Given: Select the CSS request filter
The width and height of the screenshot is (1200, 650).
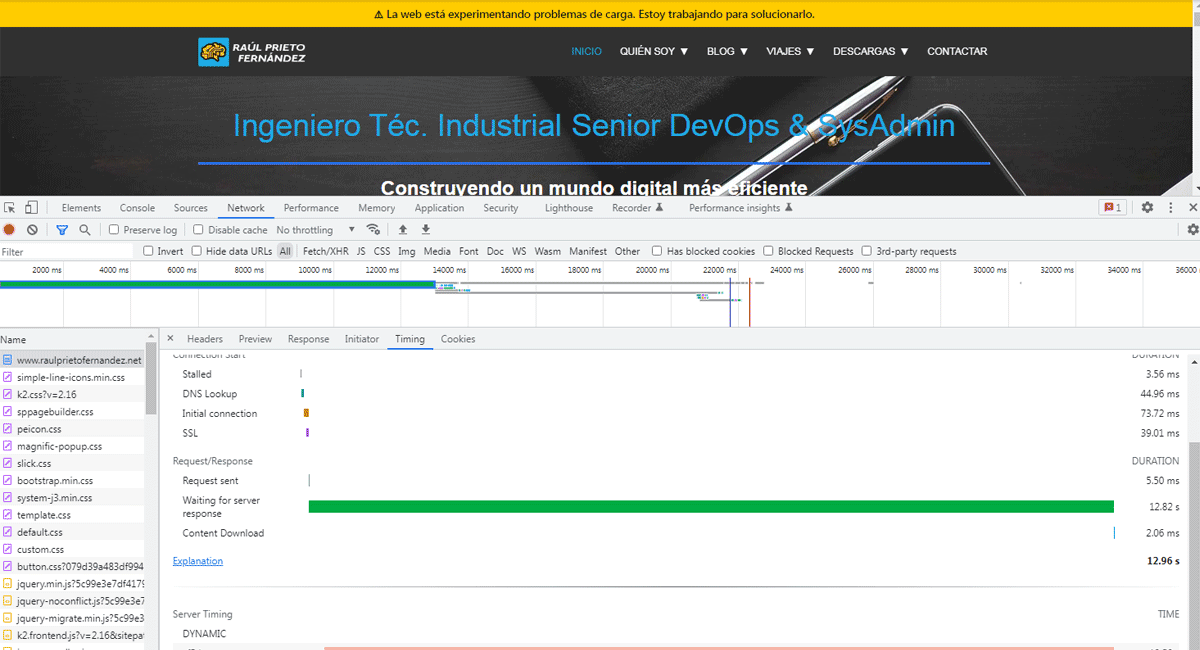Looking at the screenshot, I should [382, 251].
